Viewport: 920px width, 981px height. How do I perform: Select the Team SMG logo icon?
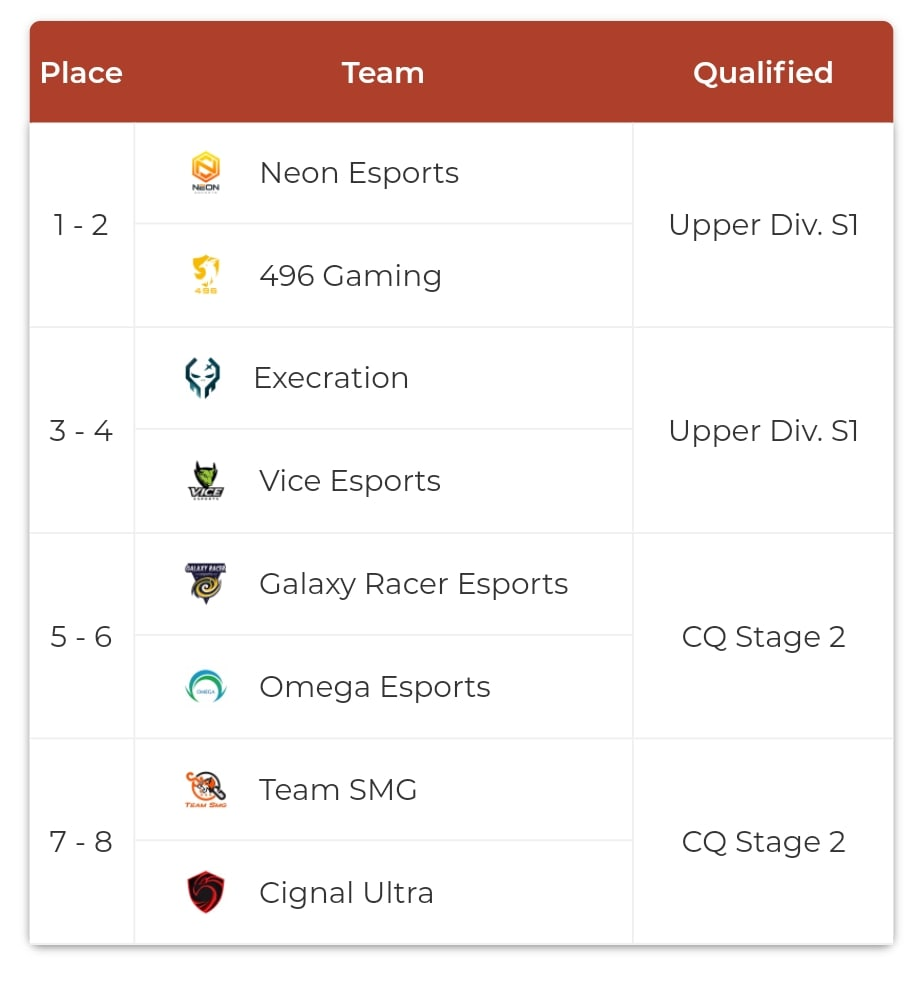205,789
